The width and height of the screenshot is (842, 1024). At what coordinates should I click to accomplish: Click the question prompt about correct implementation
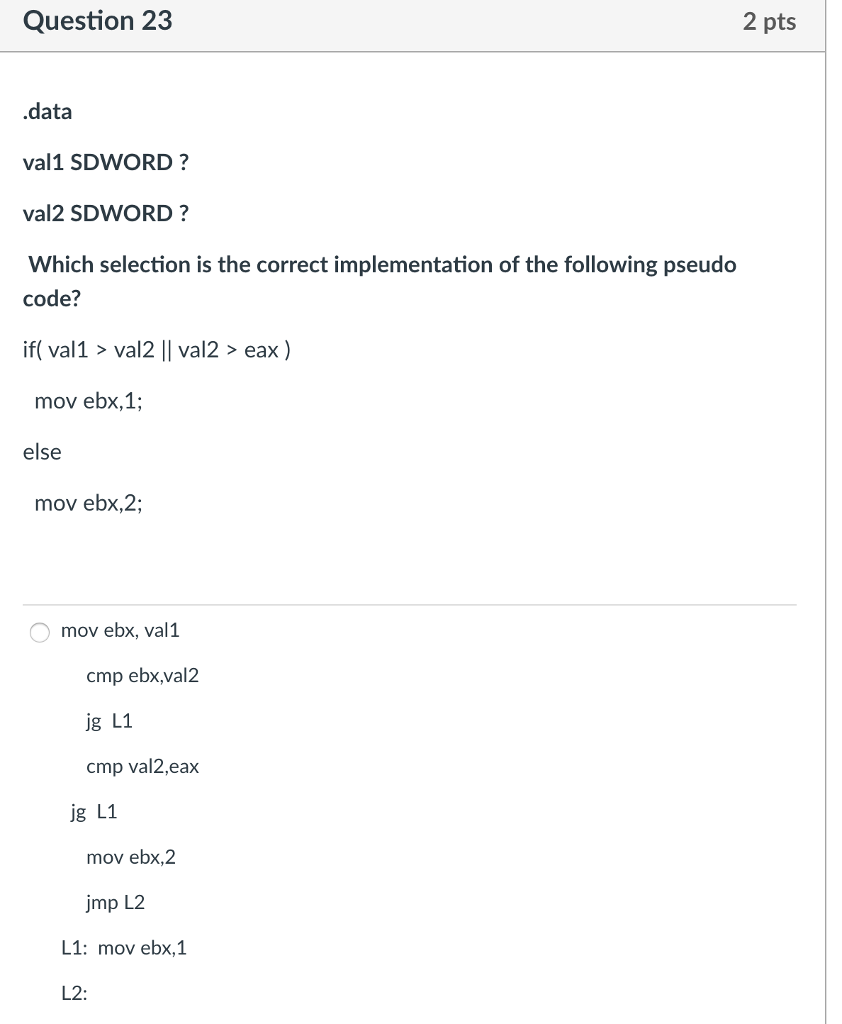(380, 281)
